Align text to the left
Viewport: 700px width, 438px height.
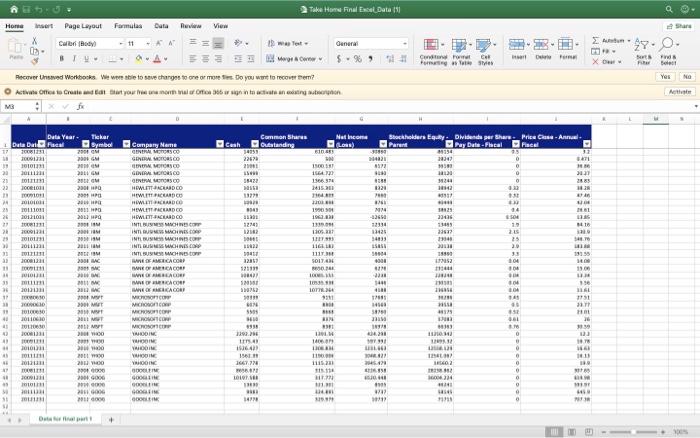tap(193, 58)
